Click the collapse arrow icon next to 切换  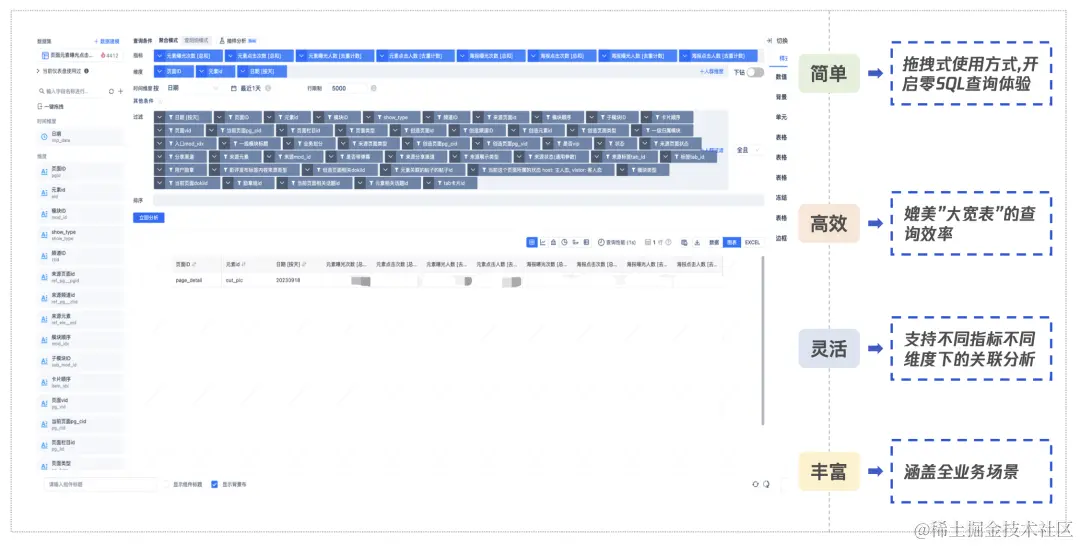pyautogui.click(x=769, y=41)
